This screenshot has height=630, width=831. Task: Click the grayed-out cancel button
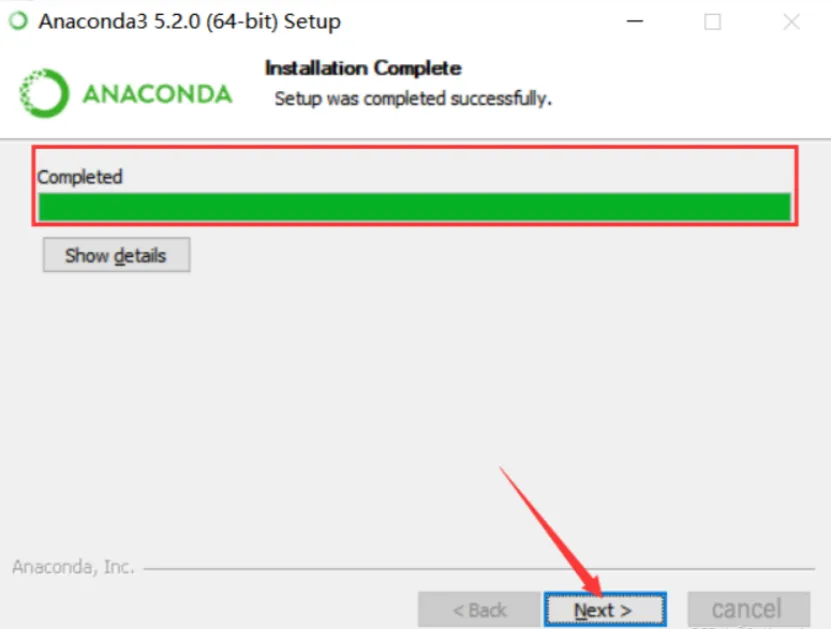point(748,609)
